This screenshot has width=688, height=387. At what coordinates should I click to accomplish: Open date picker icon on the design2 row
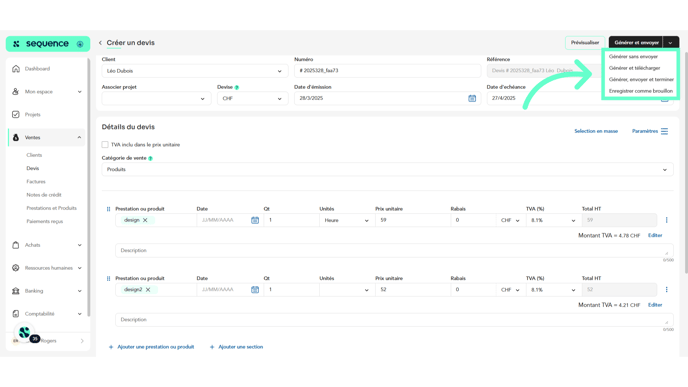[x=255, y=290]
